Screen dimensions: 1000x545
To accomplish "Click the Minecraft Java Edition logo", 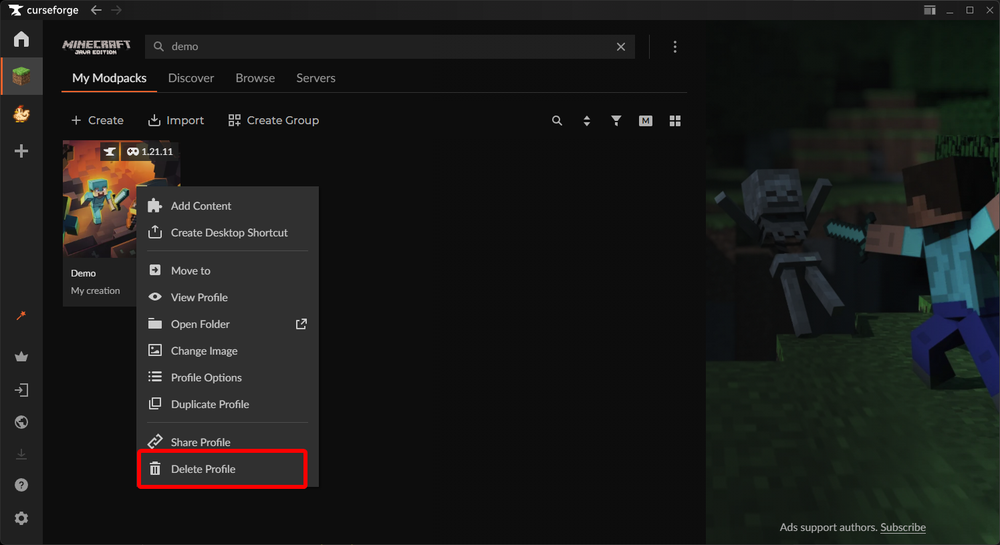I will (96, 47).
